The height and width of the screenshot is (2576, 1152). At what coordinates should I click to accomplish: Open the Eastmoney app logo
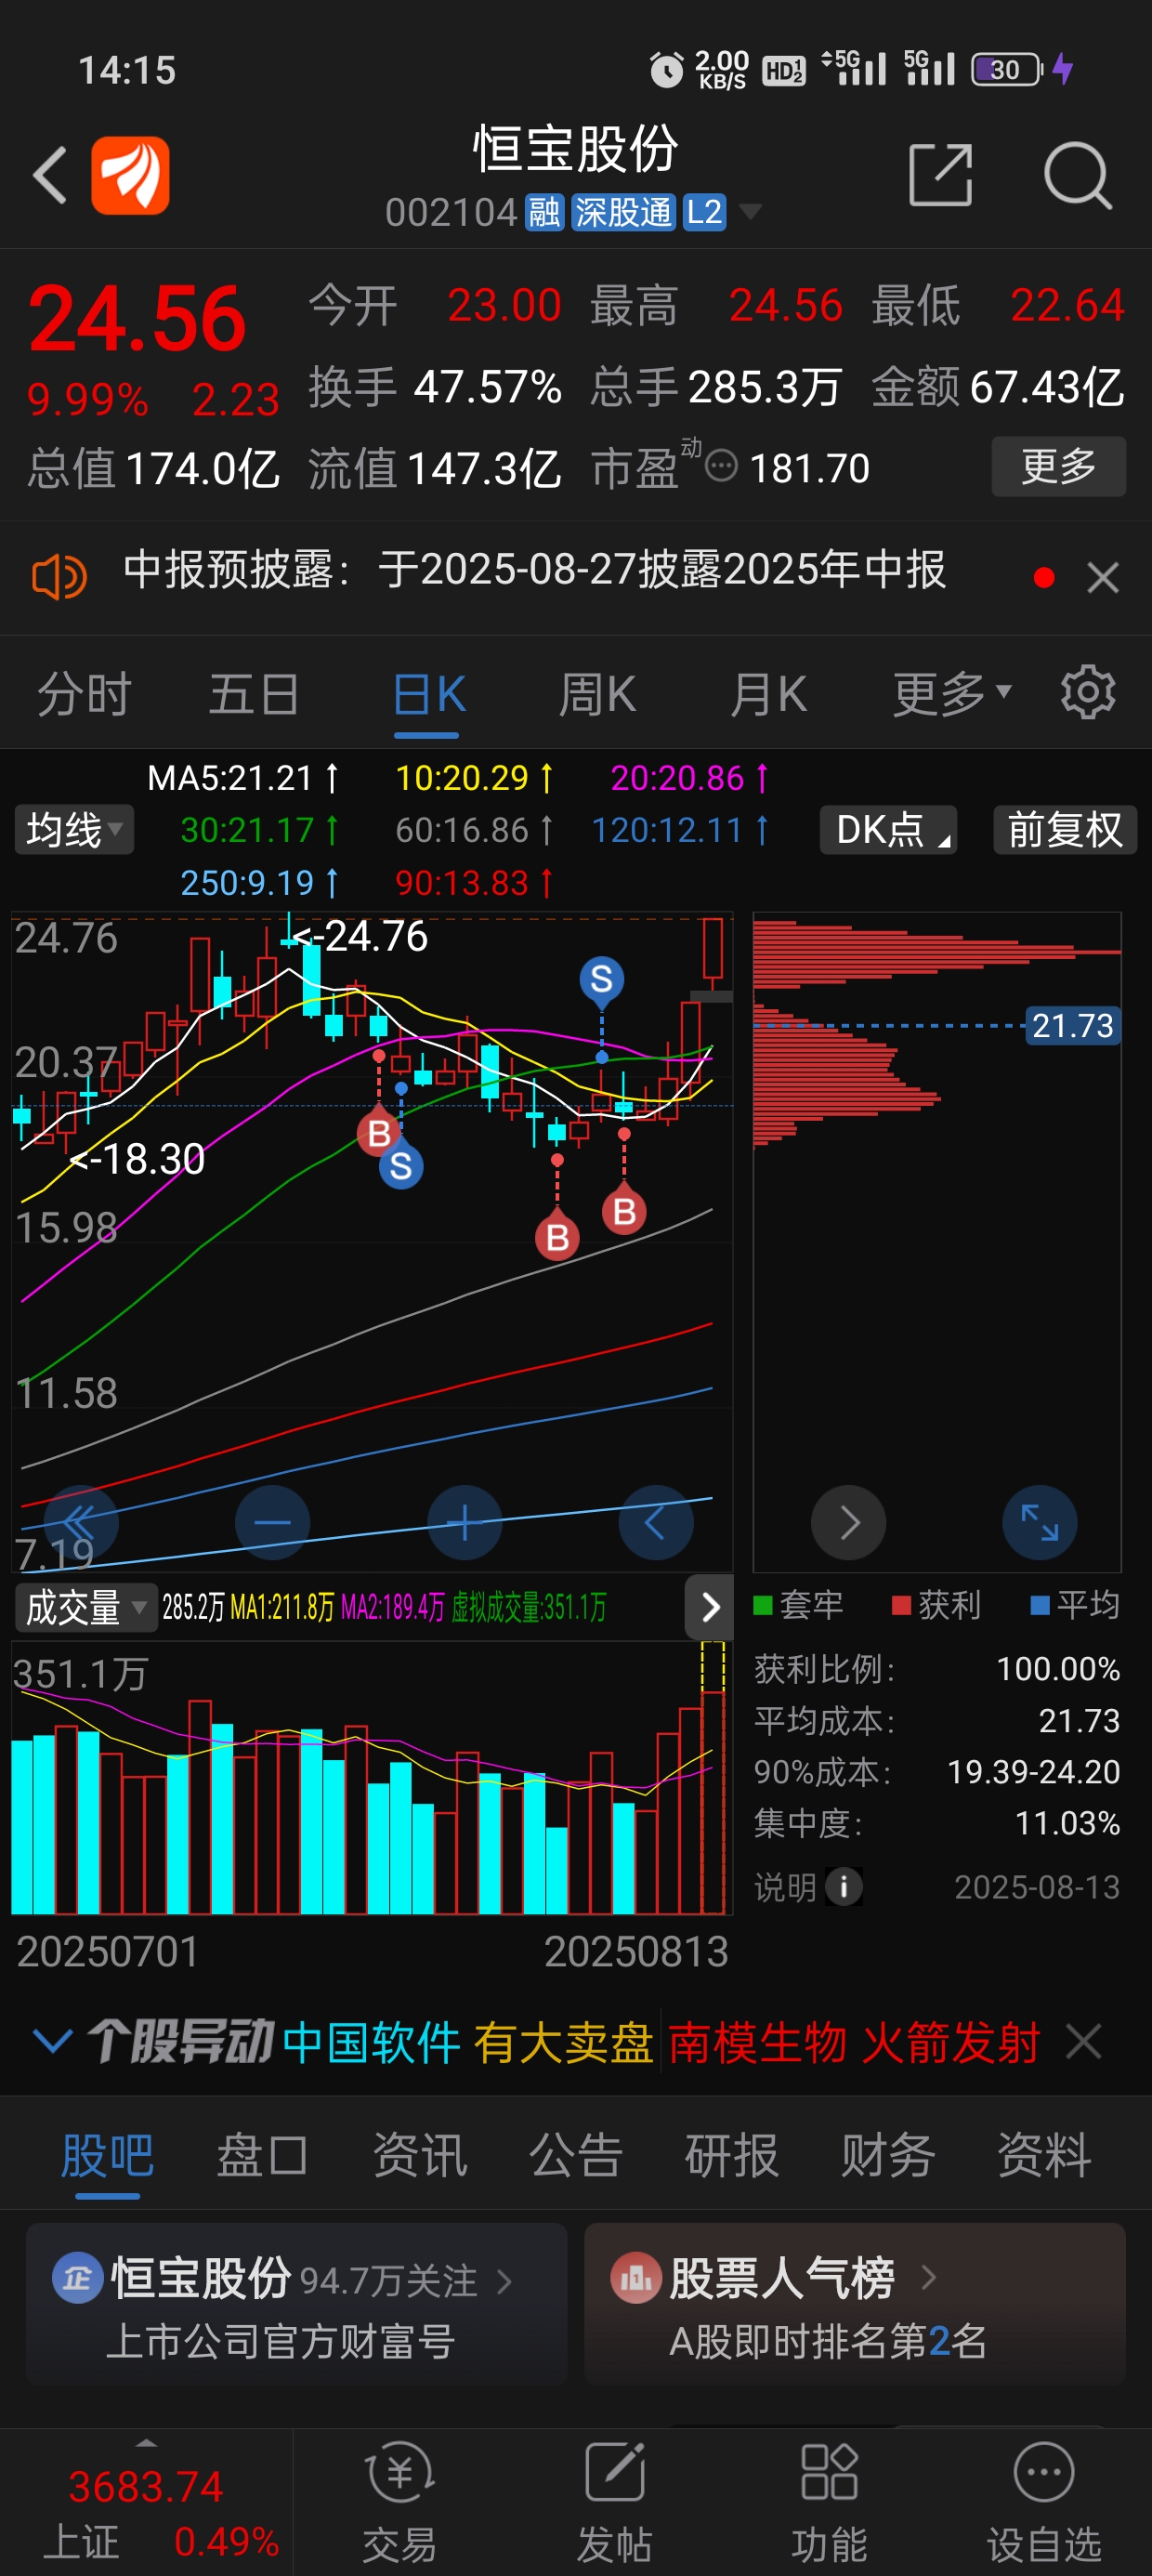coord(130,176)
